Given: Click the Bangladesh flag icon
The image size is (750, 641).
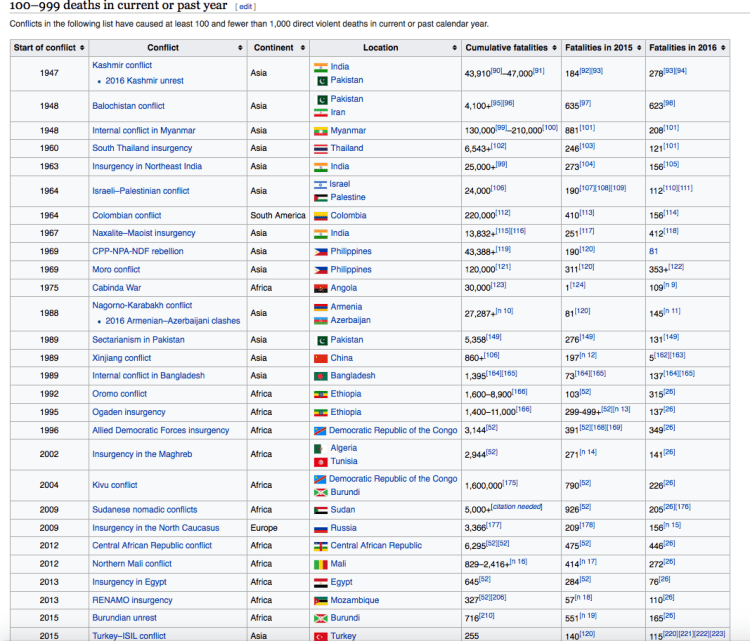Looking at the screenshot, I should click(x=321, y=375).
